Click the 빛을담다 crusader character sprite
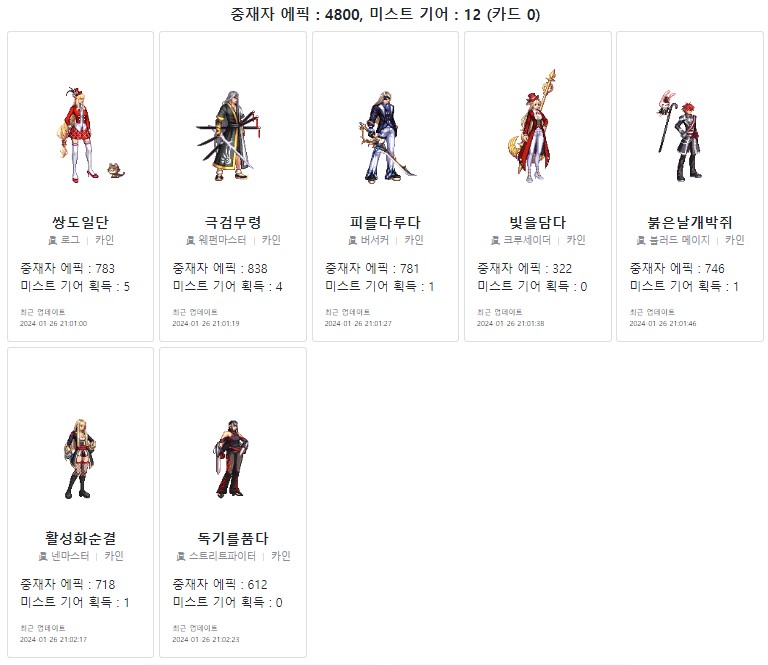 pyautogui.click(x=533, y=126)
